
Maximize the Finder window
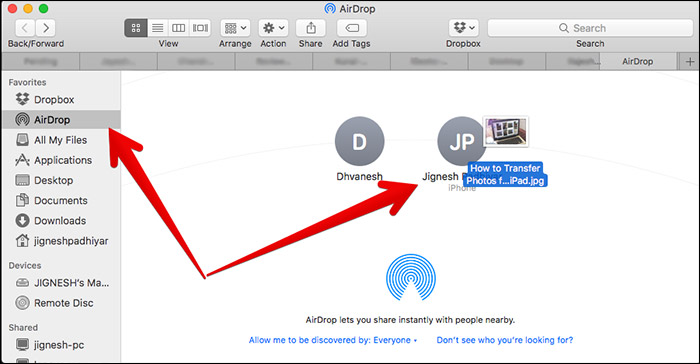pyautogui.click(x=43, y=8)
